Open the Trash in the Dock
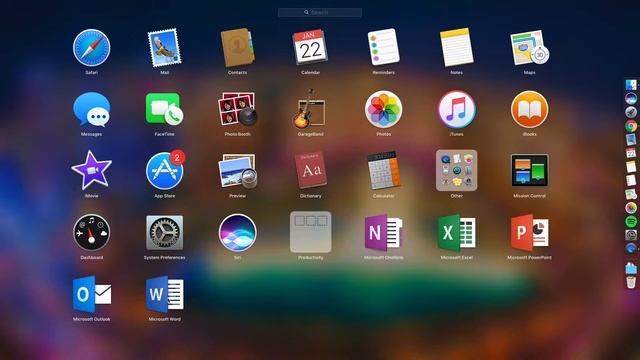The width and height of the screenshot is (640, 360). (631, 282)
